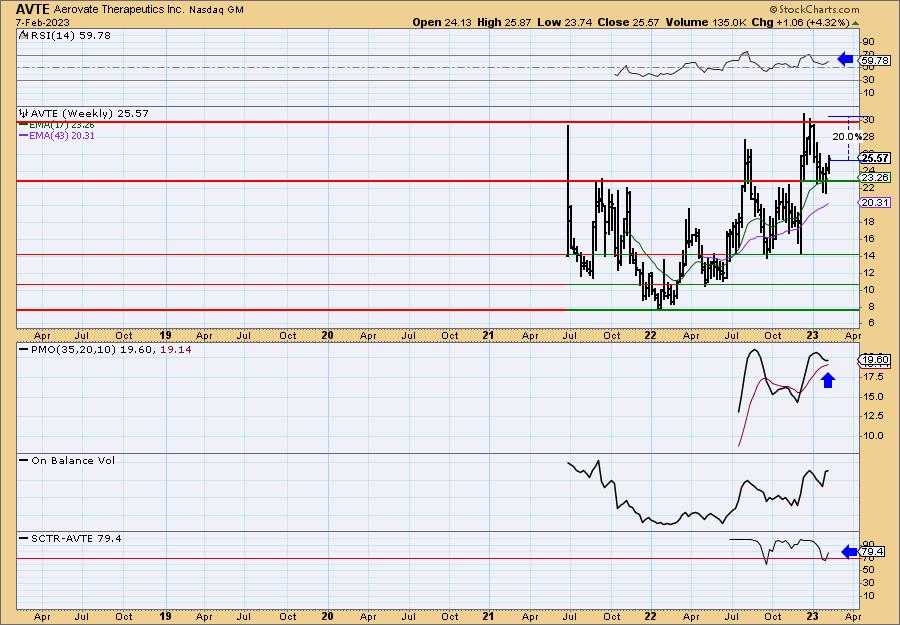Click the AVTE ticker symbol in the chart title

(34, 9)
